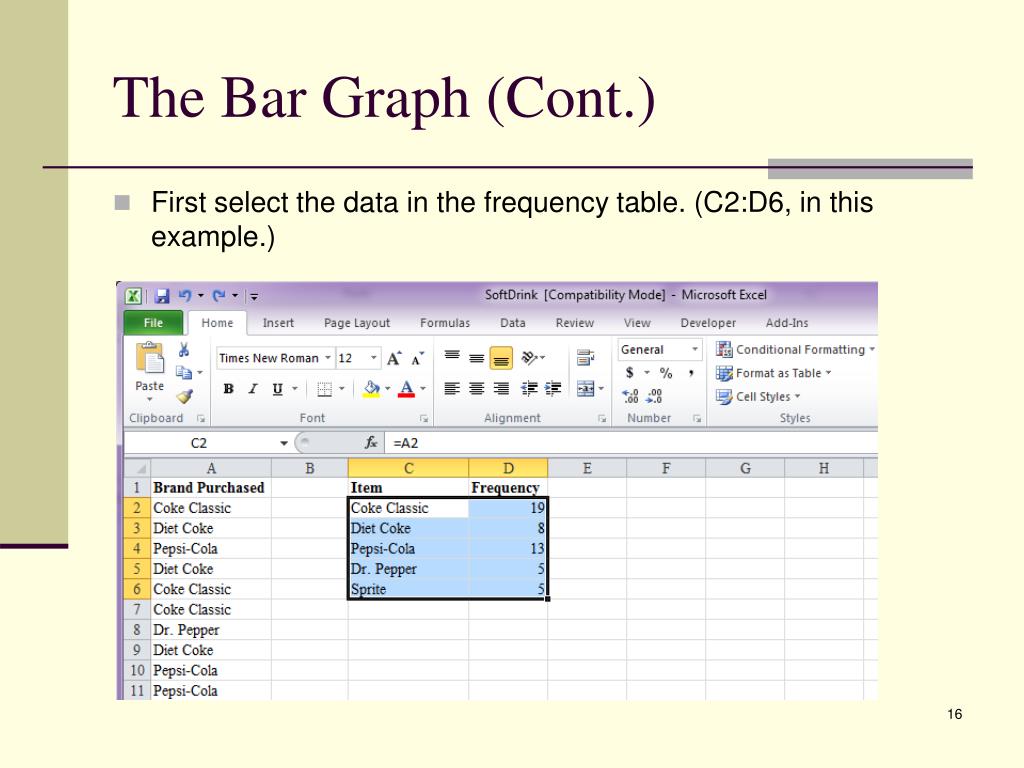Open the font color dropdown arrow
1024x768 pixels.
(423, 389)
